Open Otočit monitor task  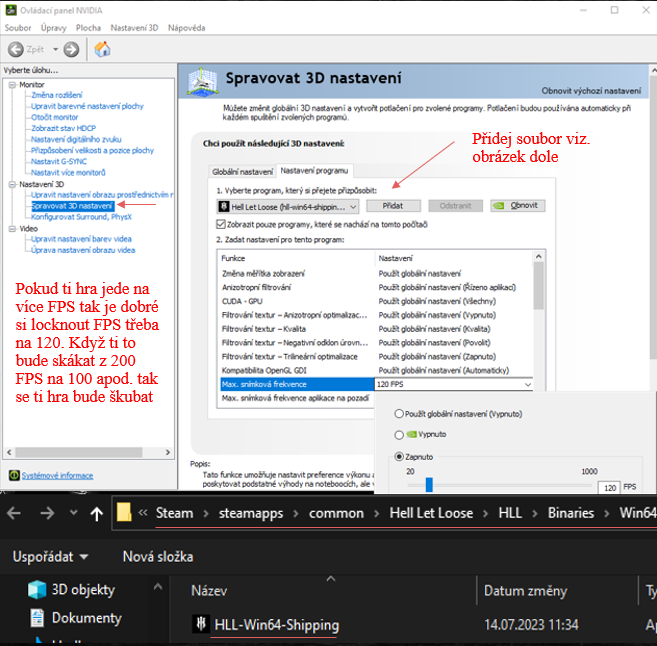[x=55, y=117]
